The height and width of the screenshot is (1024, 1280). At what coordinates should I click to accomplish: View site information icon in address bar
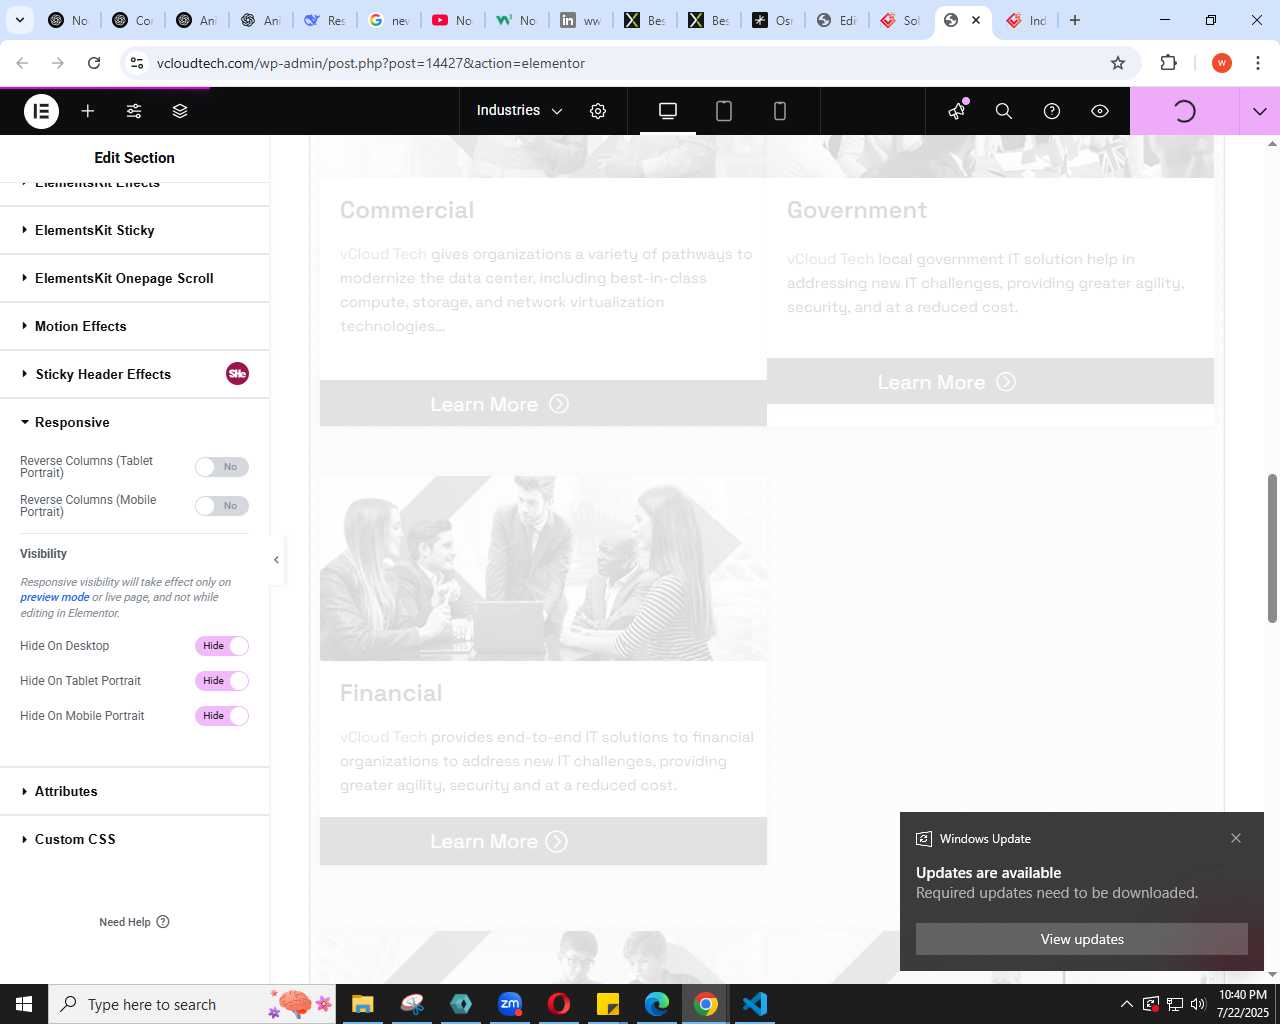(x=138, y=63)
